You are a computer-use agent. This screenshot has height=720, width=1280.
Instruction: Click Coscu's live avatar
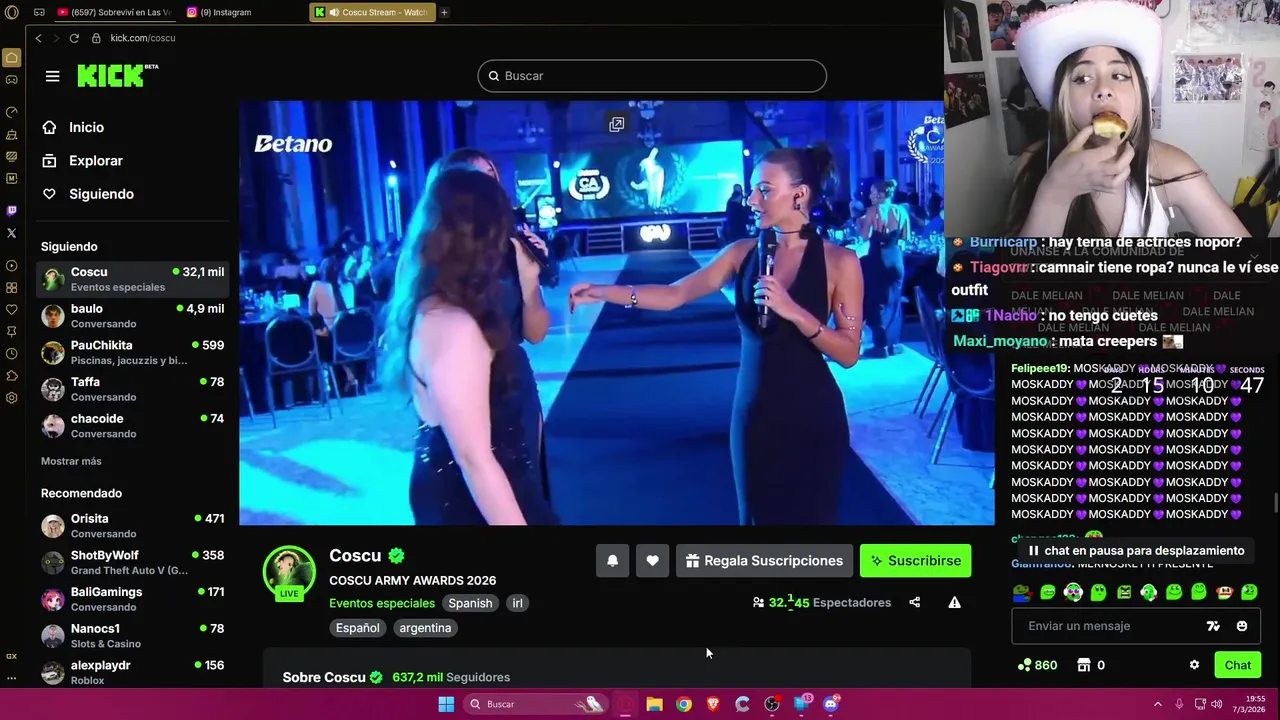point(289,572)
